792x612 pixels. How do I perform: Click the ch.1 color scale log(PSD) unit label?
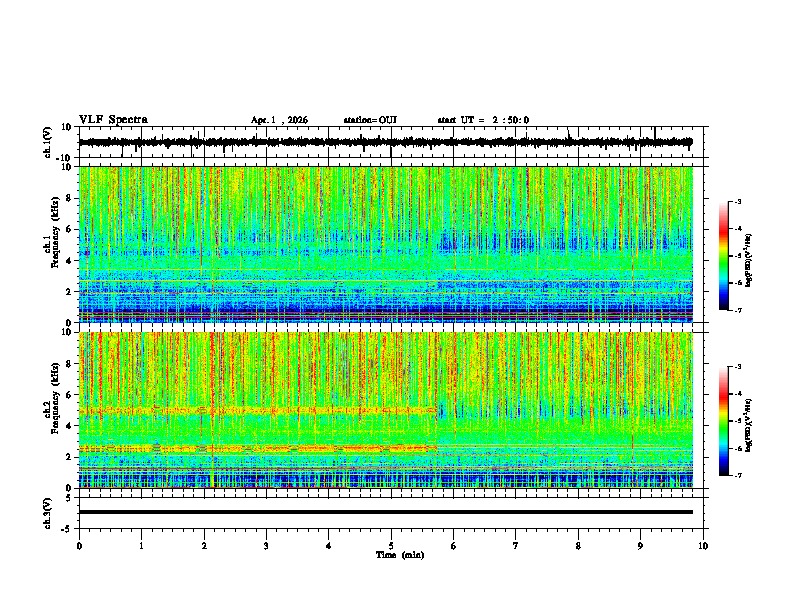tap(749, 260)
